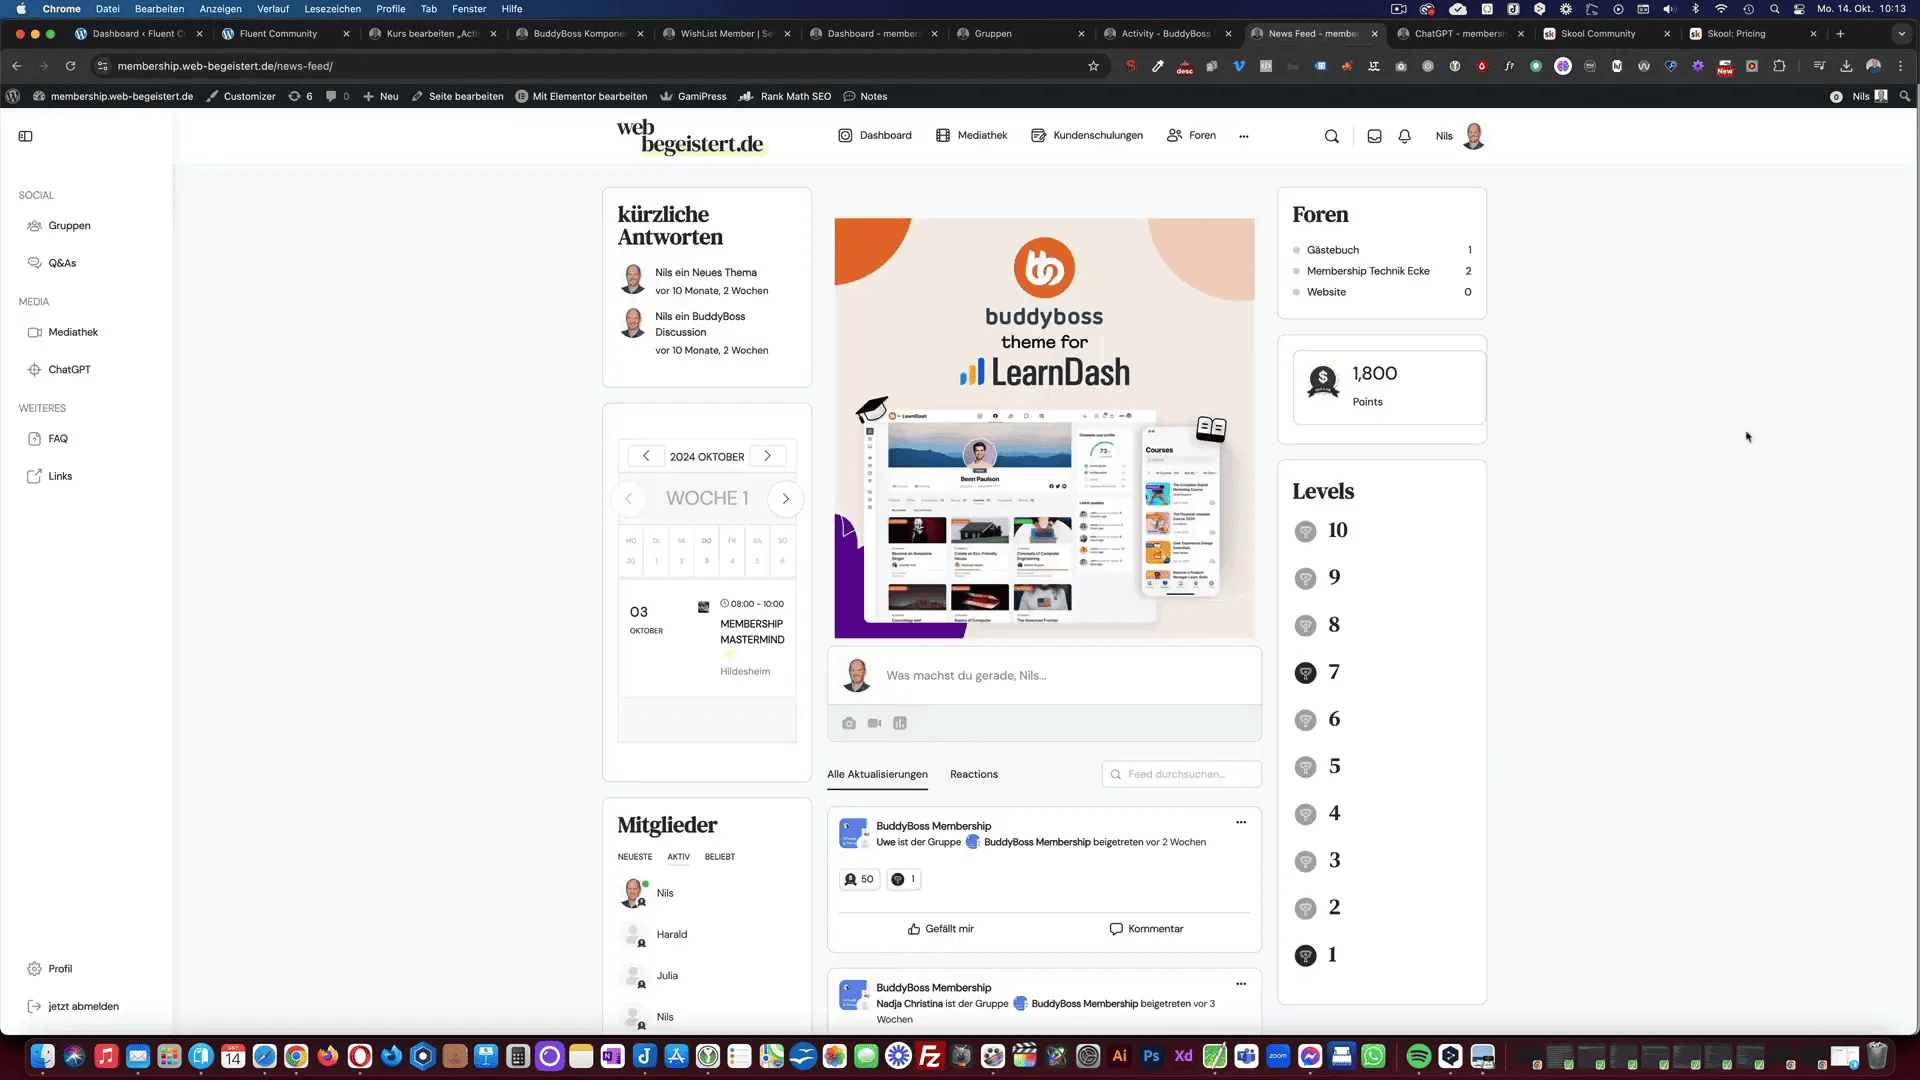Viewport: 1920px width, 1080px height.
Task: Open the site search magnifier icon
Action: click(1332, 136)
